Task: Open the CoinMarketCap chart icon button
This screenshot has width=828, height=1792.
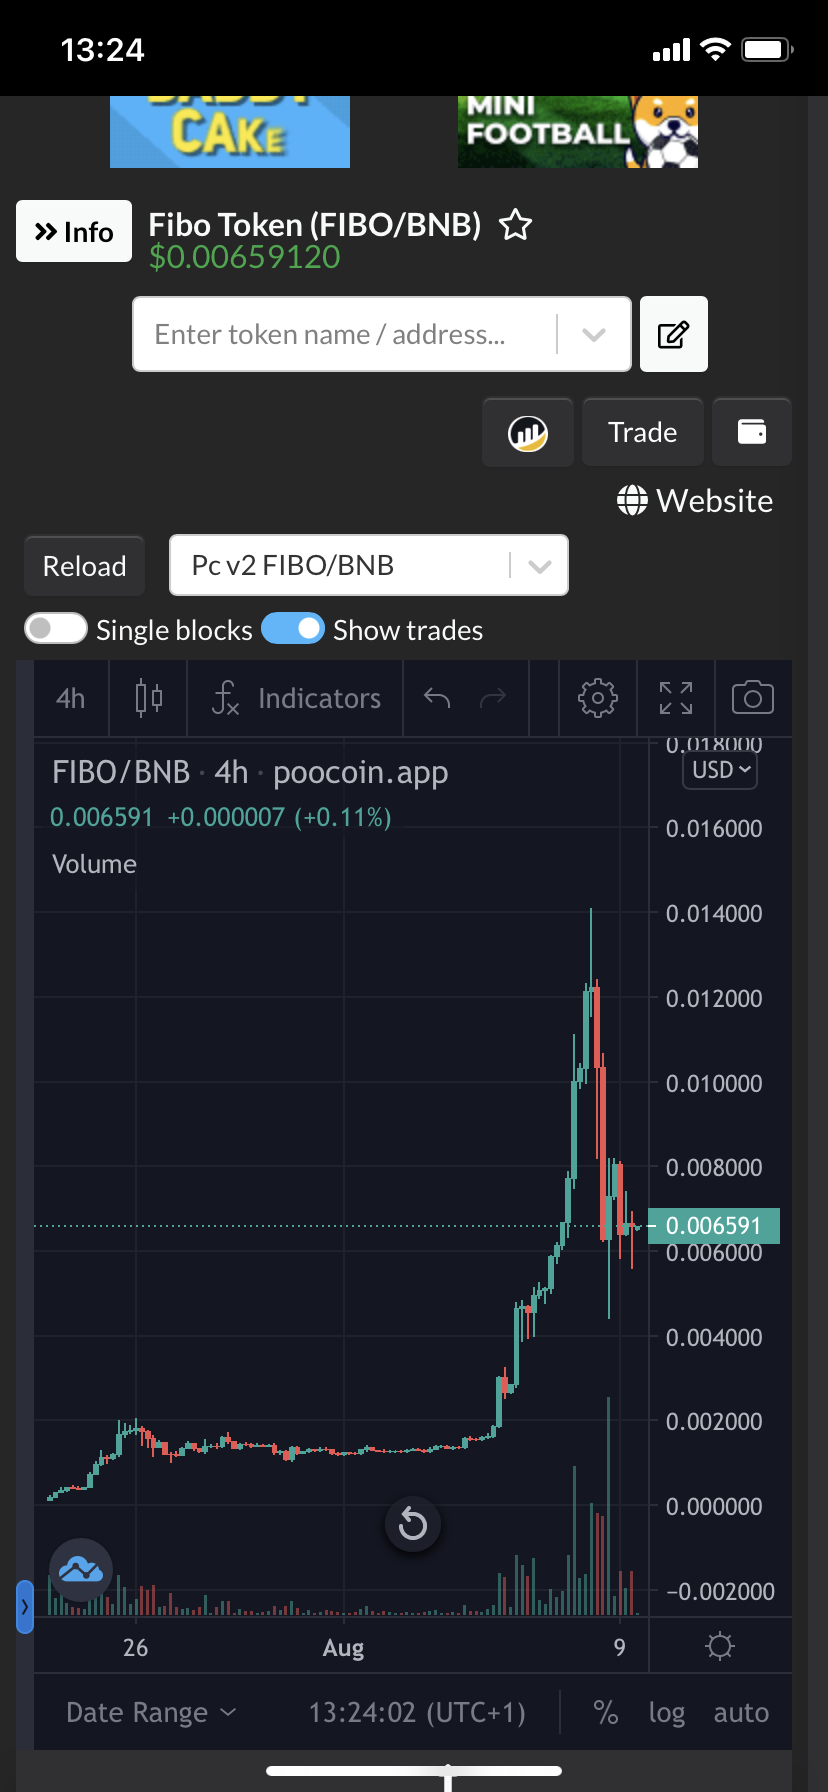Action: click(x=528, y=432)
